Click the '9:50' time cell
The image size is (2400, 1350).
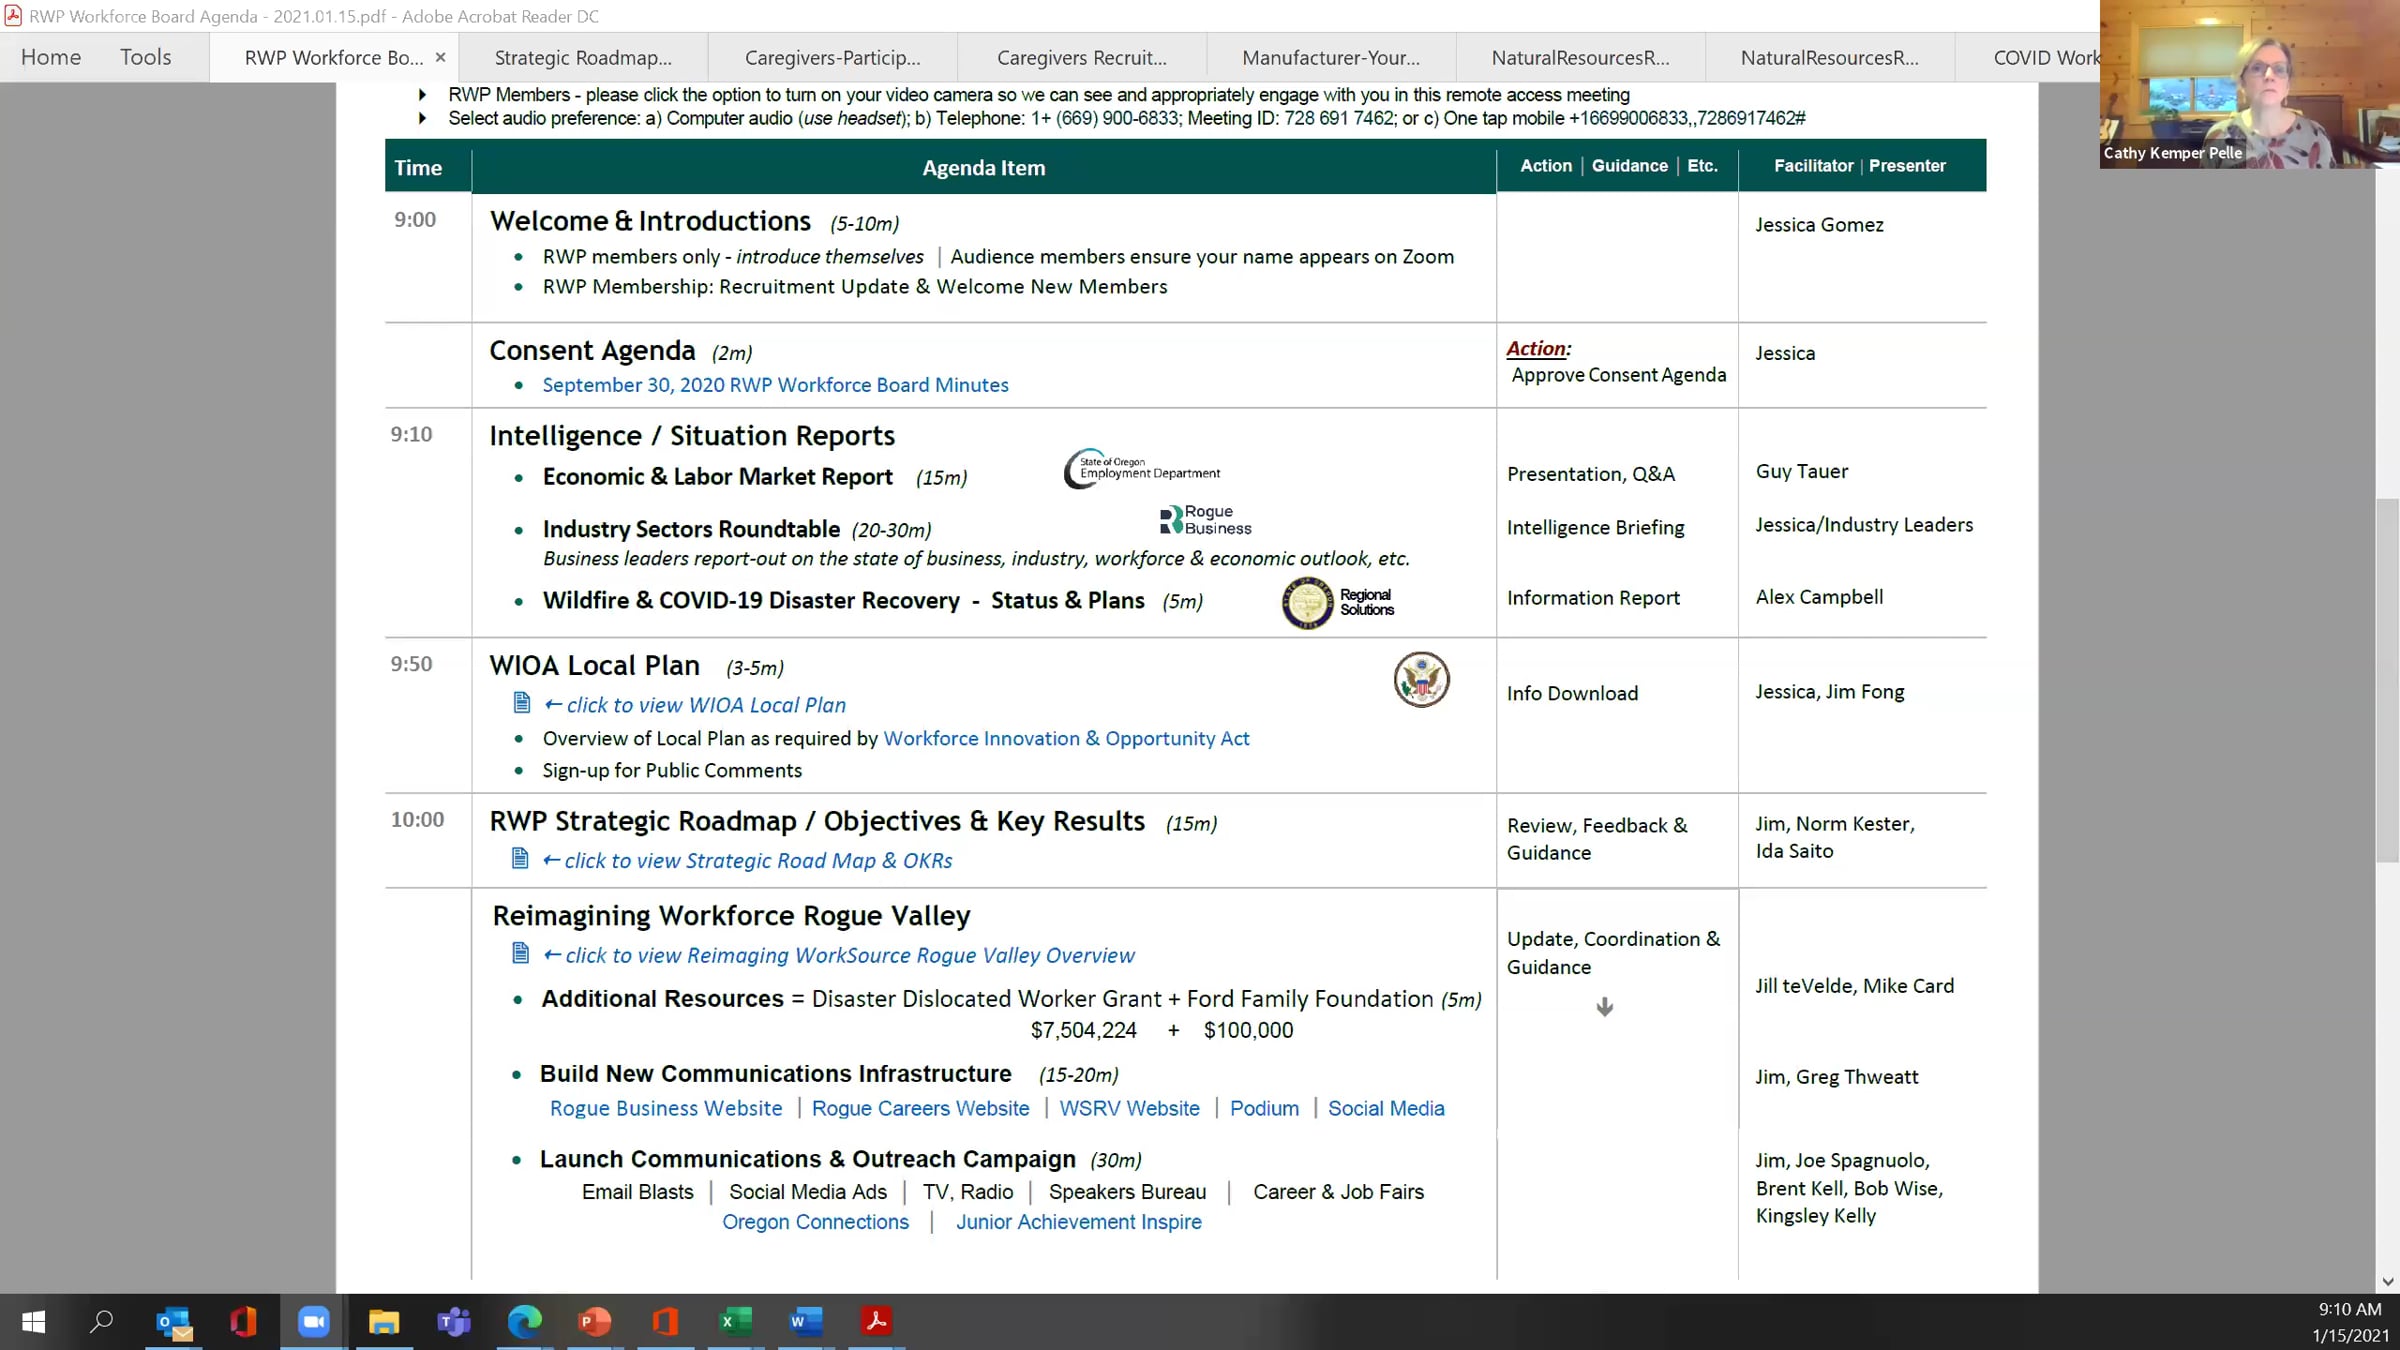(x=411, y=664)
